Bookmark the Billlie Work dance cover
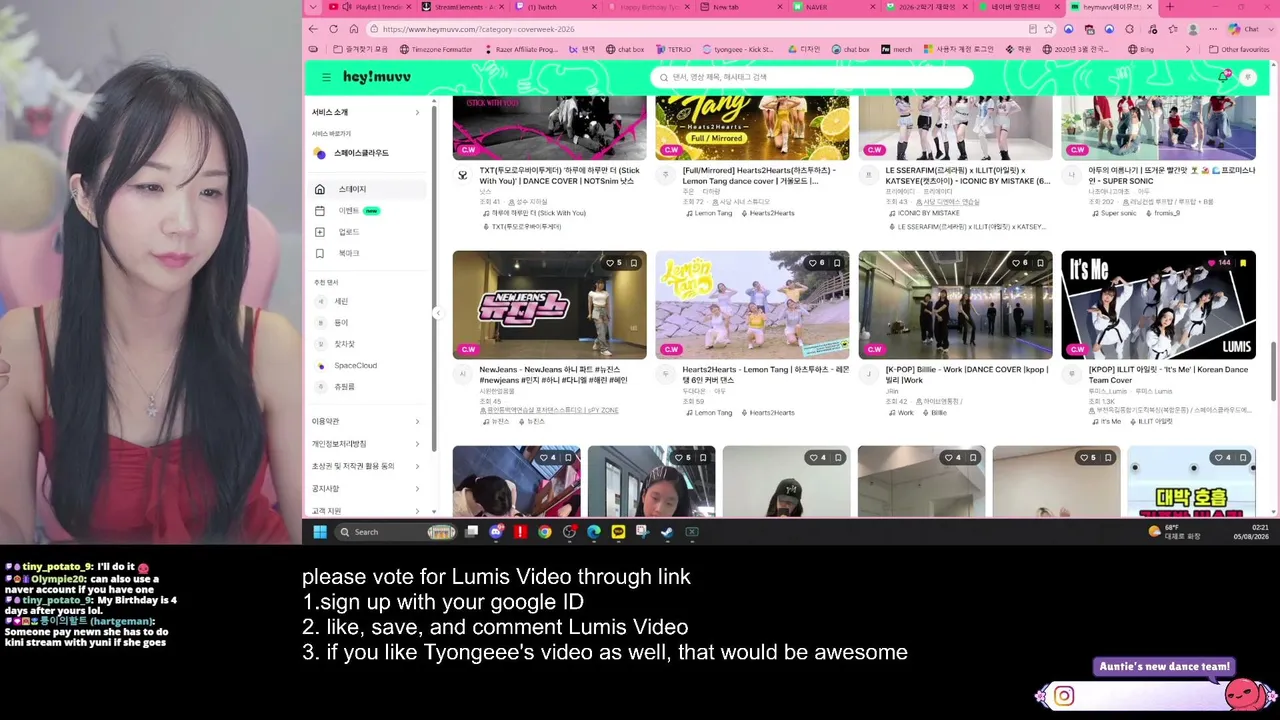Image resolution: width=1280 pixels, height=720 pixels. (1040, 263)
